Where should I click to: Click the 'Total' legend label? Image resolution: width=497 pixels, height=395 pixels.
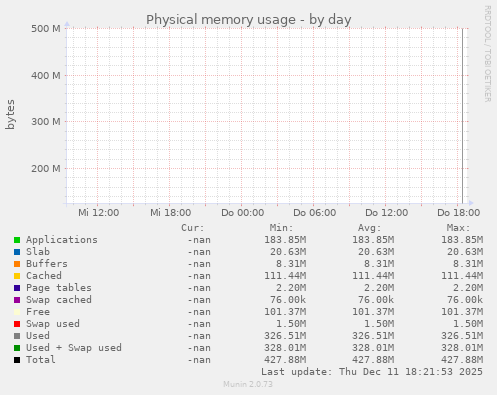(x=41, y=360)
